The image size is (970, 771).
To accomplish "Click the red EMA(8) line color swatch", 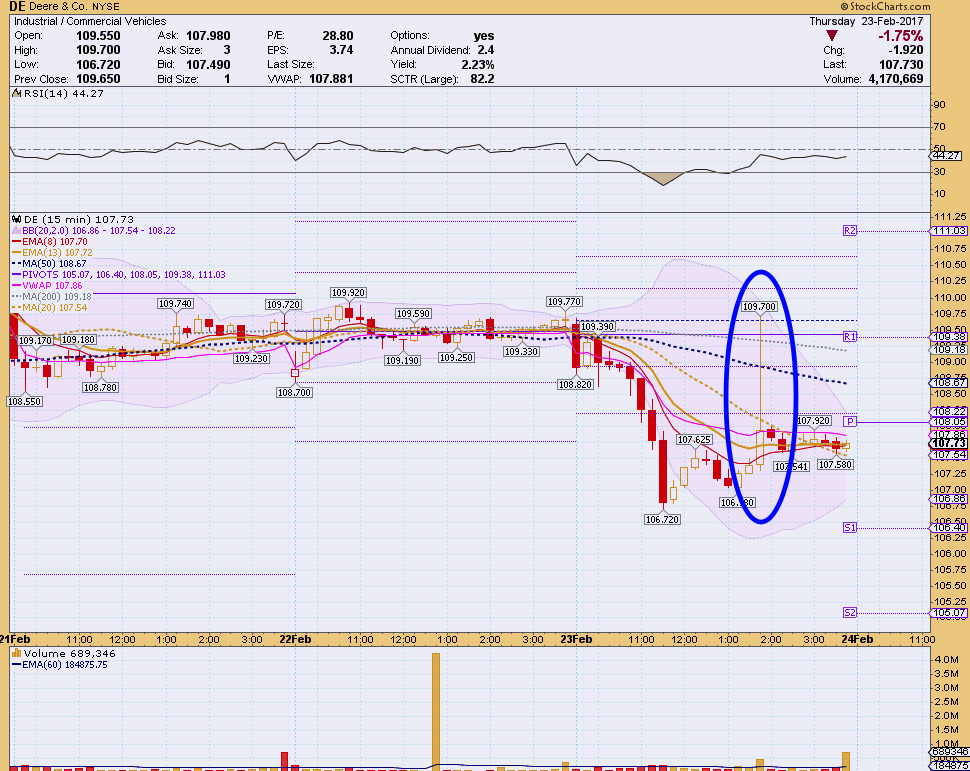I will pos(15,241).
